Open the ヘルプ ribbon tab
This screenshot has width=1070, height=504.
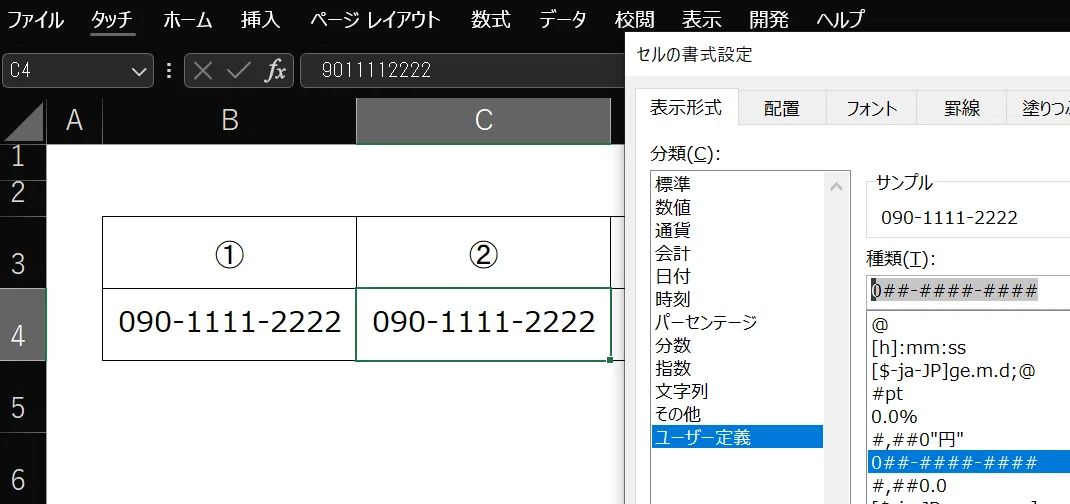click(x=841, y=19)
